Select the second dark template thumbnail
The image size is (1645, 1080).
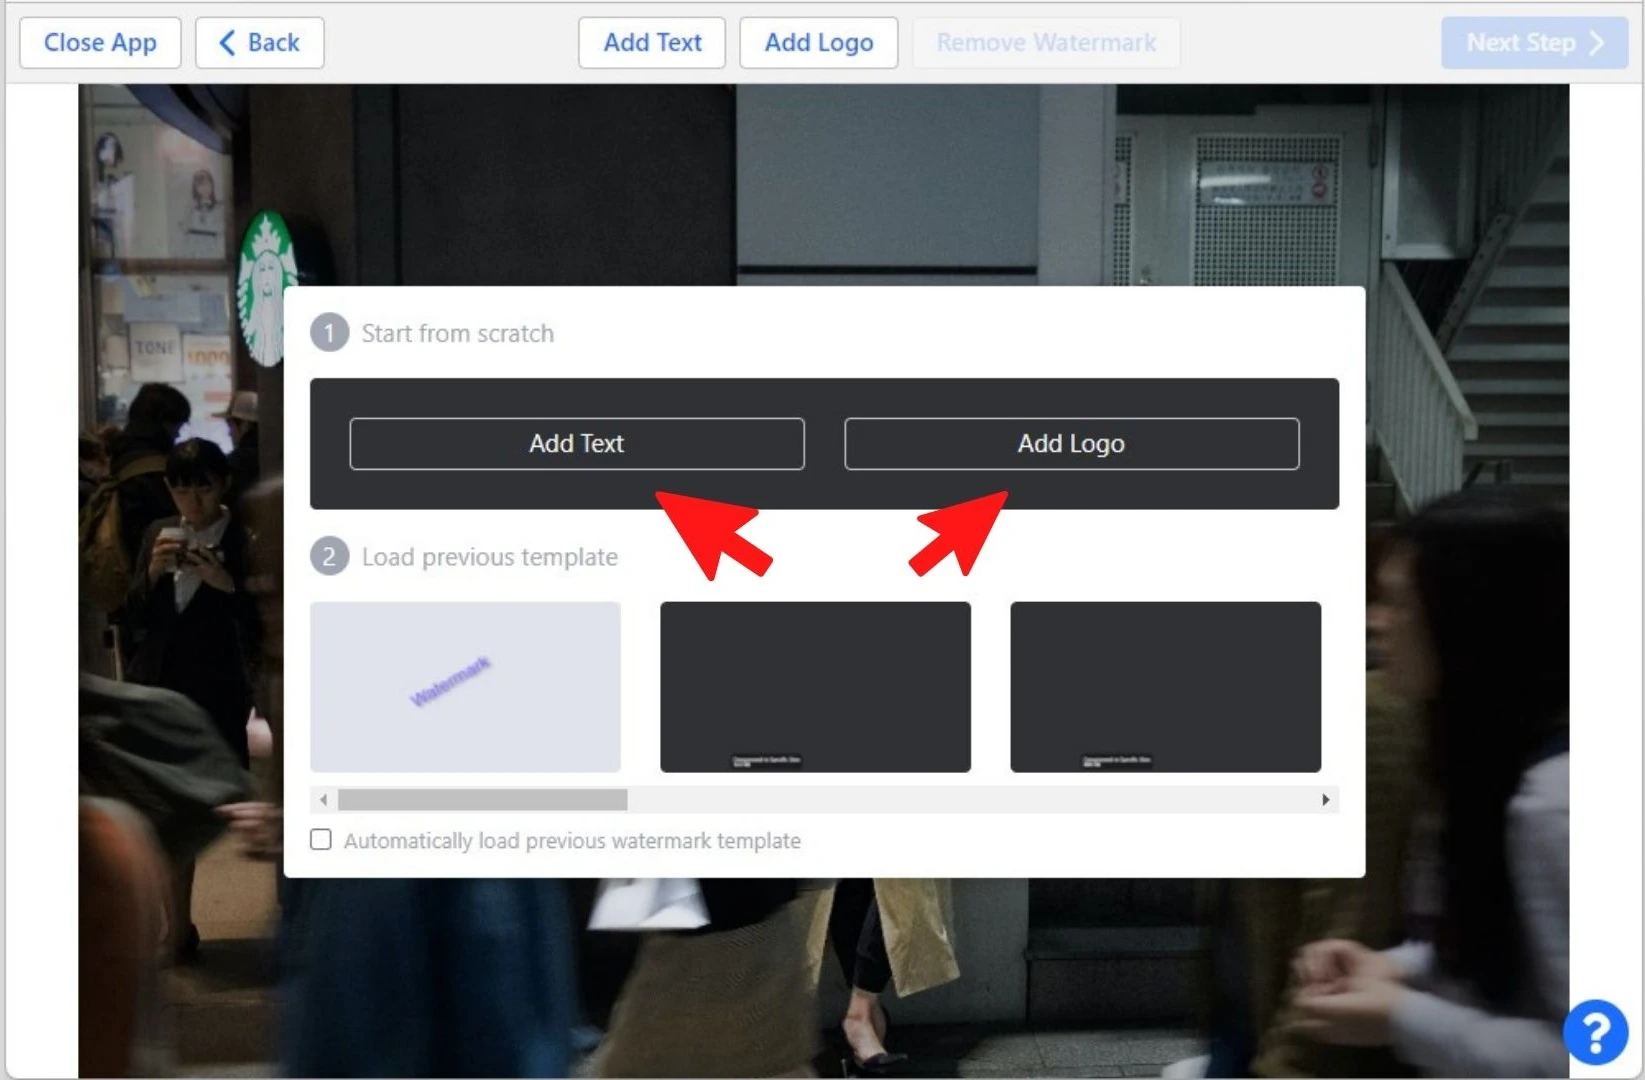(x=816, y=687)
